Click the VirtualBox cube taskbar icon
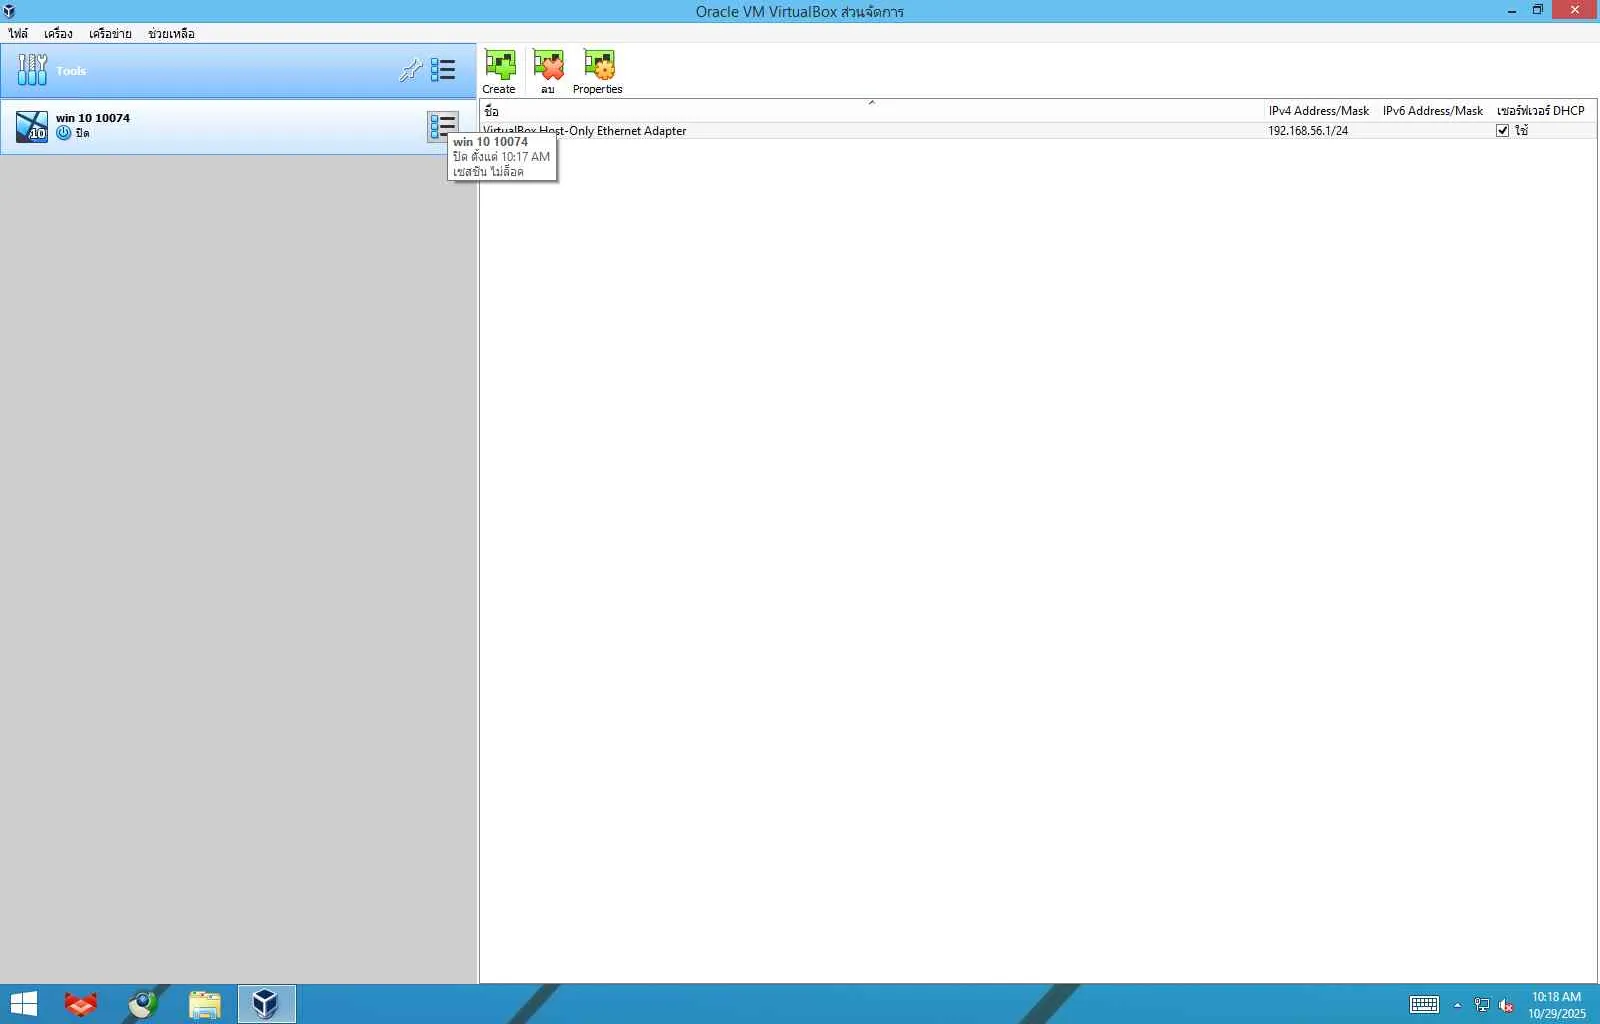Image resolution: width=1600 pixels, height=1024 pixels. (266, 1004)
